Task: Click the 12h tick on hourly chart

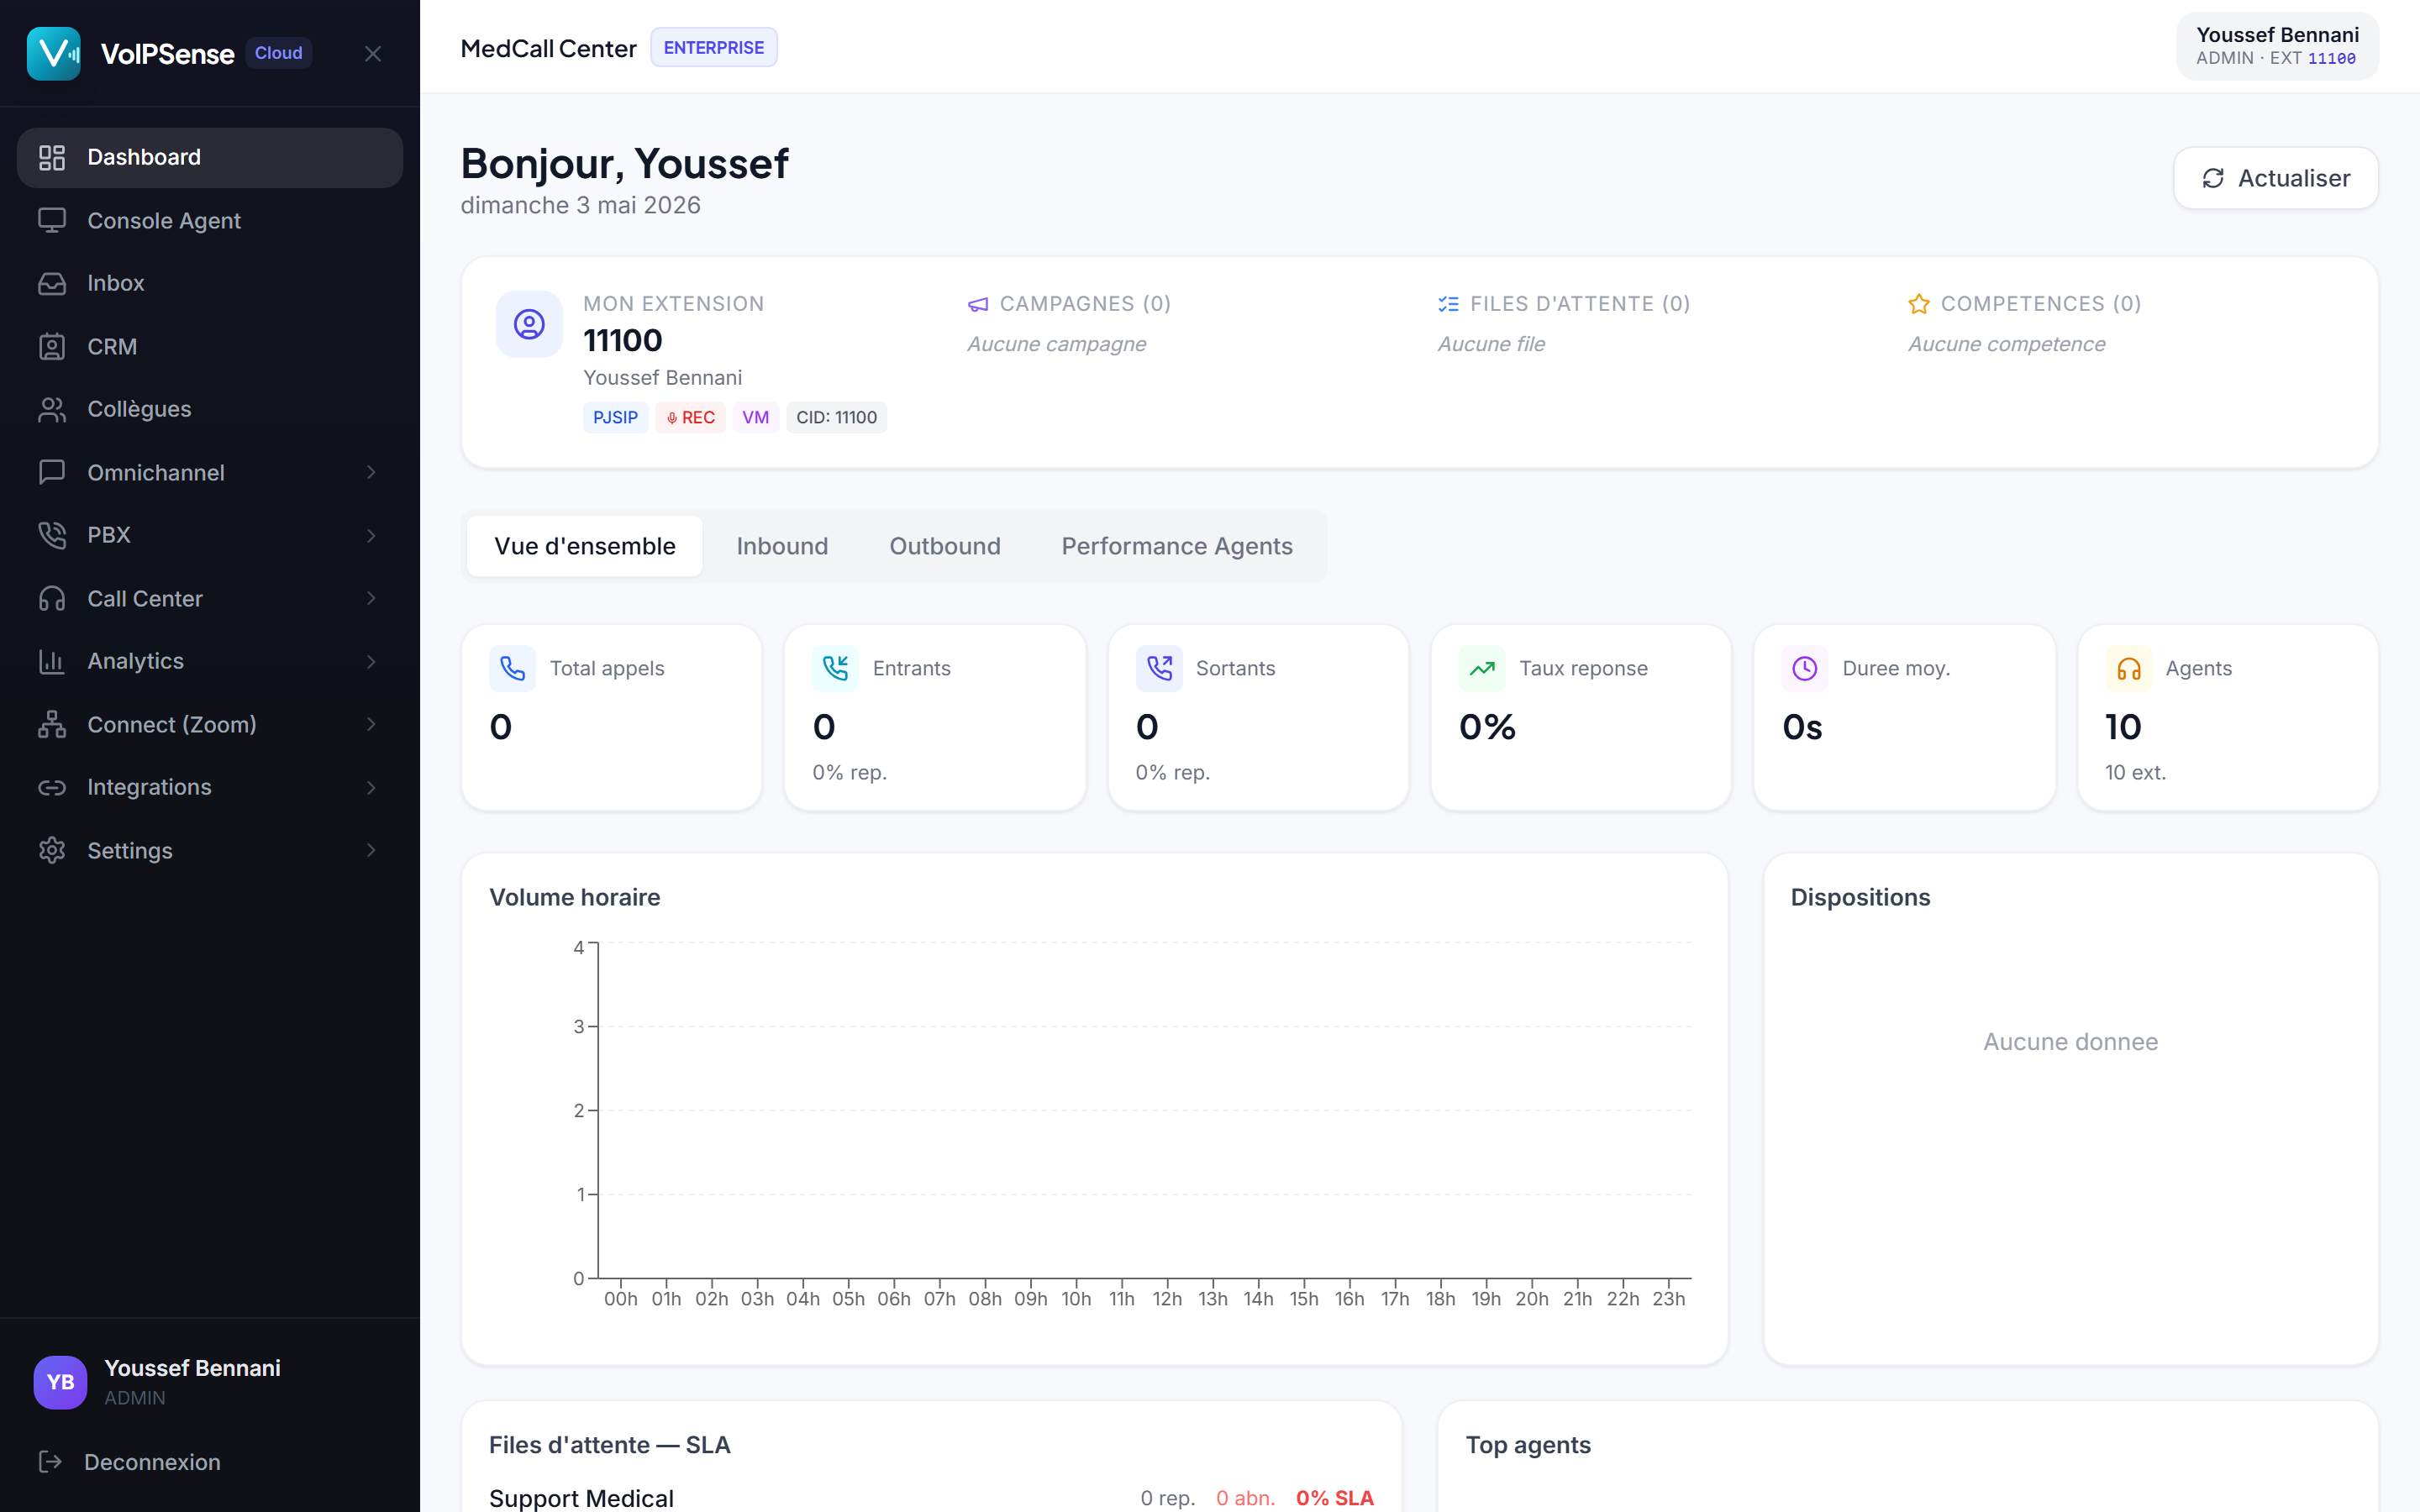Action: point(1167,1298)
